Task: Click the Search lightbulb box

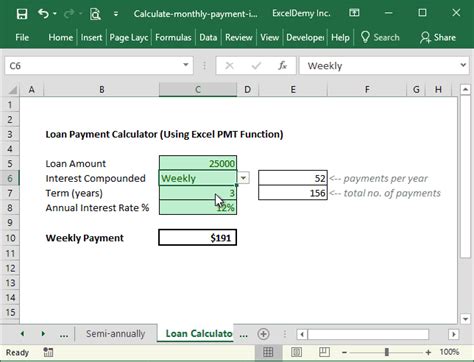Action: tap(380, 37)
